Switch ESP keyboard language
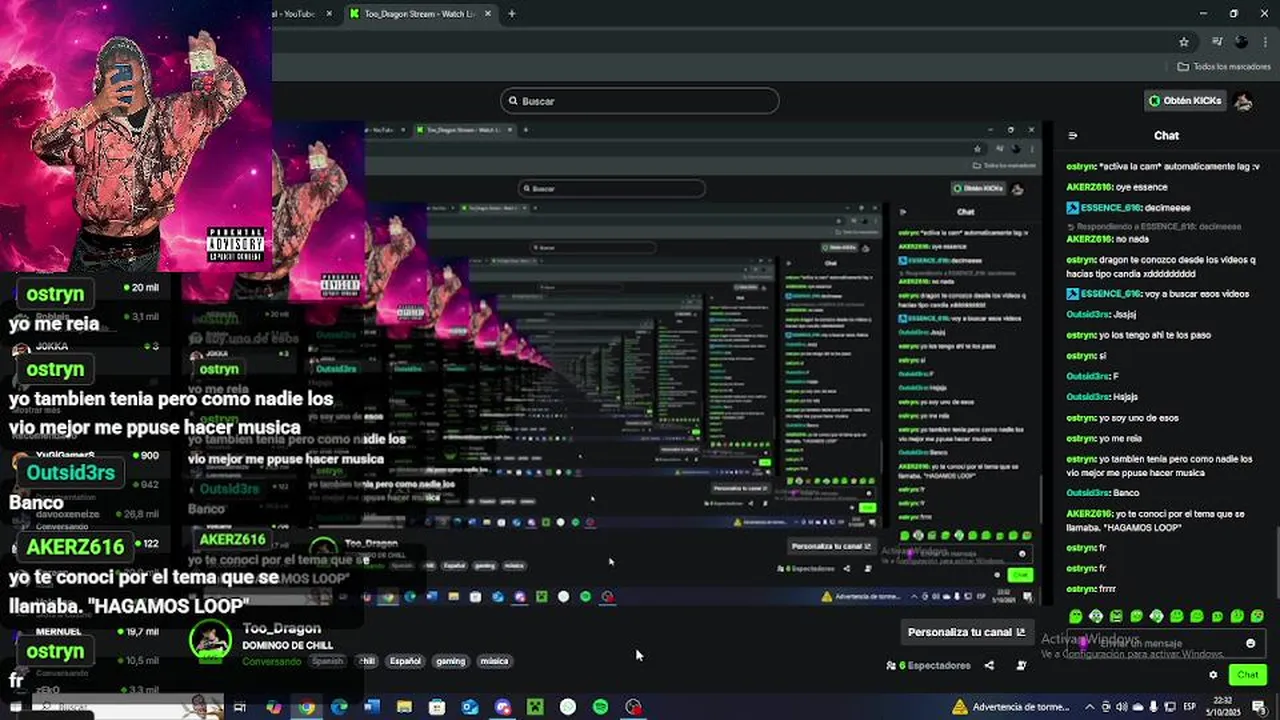Screen dimensions: 1280x720 coord(1189,707)
